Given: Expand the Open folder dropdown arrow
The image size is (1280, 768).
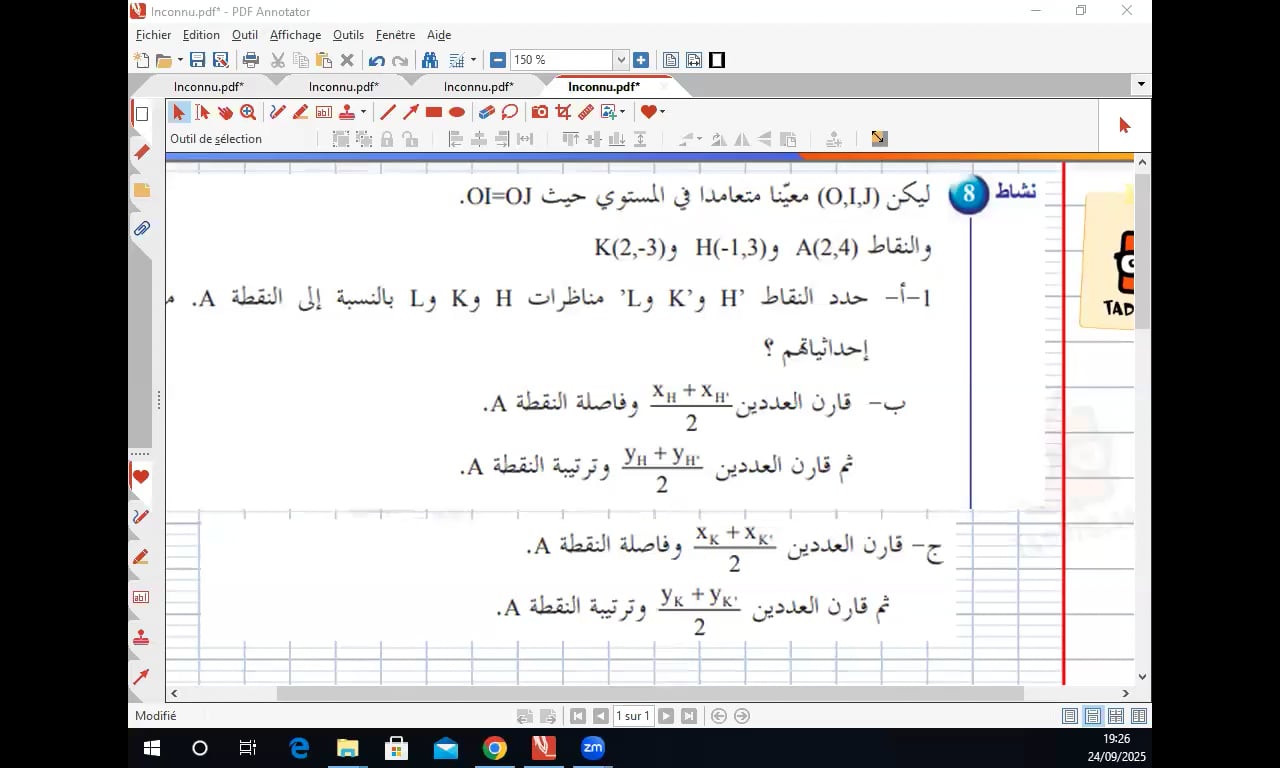Looking at the screenshot, I should (180, 60).
